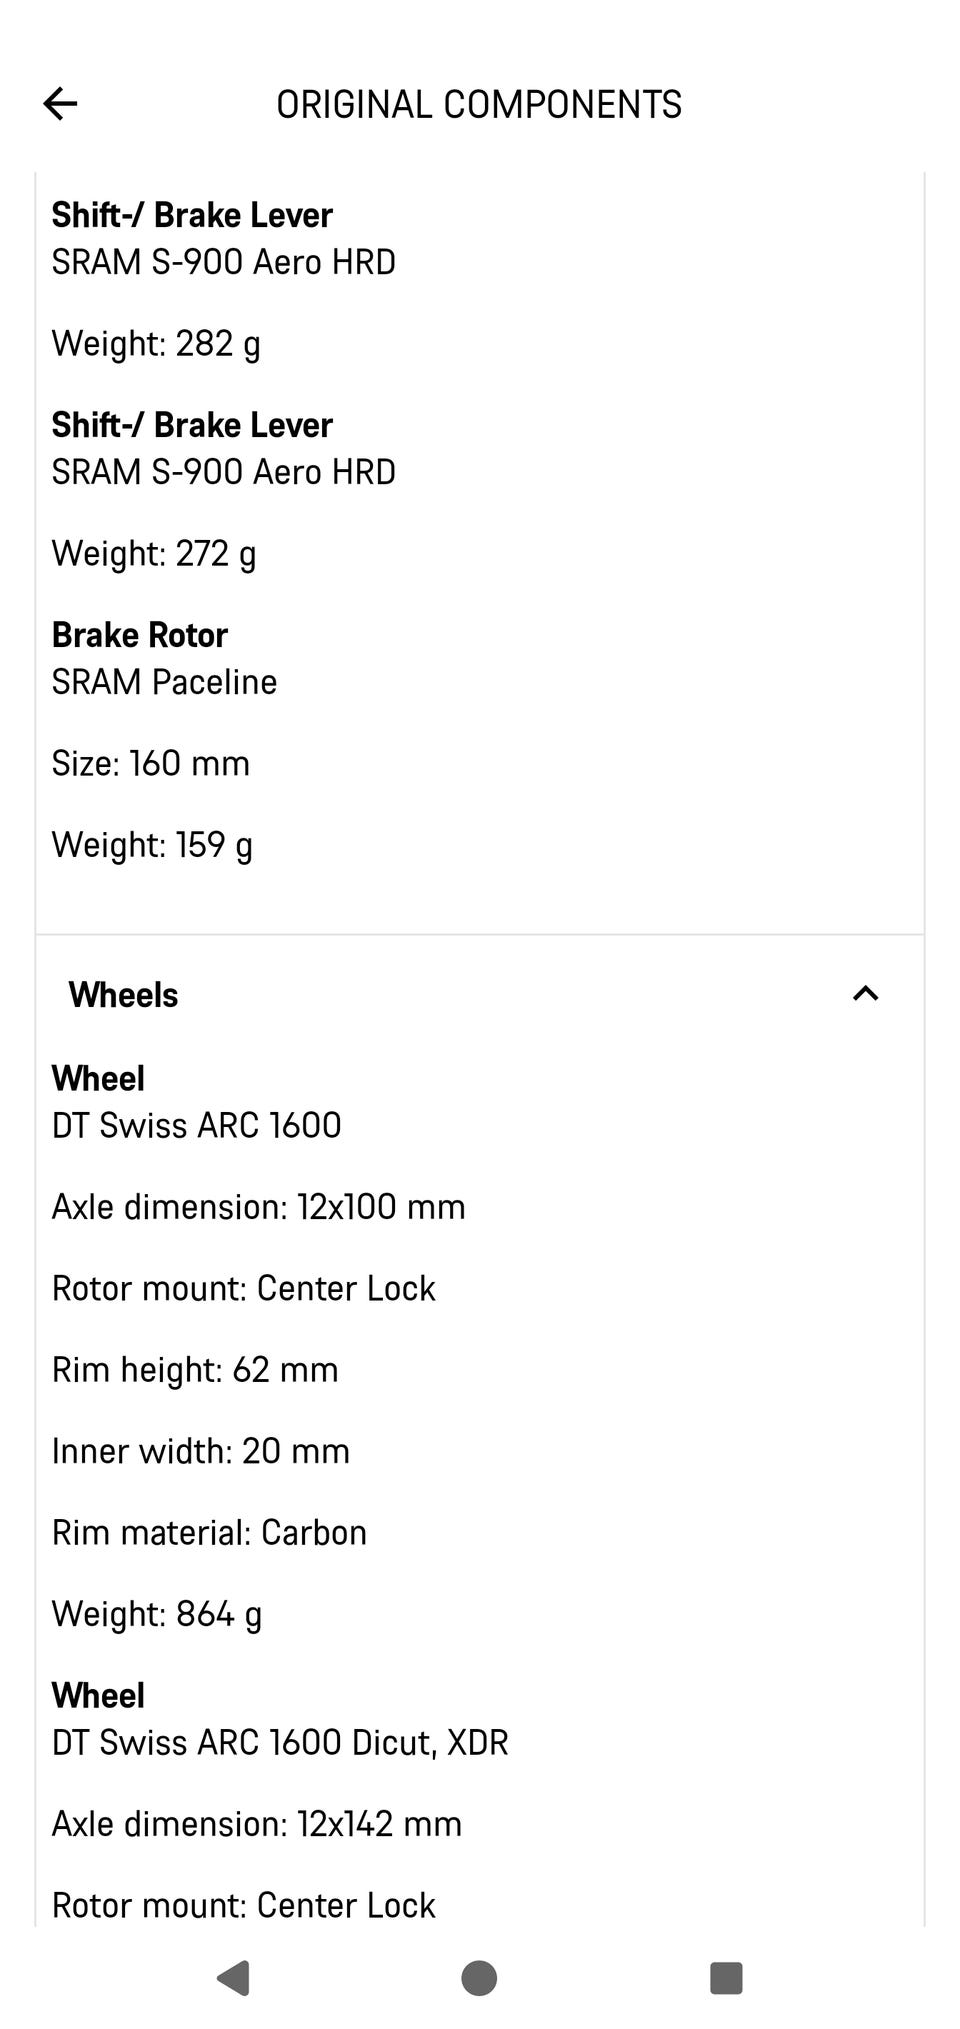Collapse the Wheels section chevron

(865, 994)
